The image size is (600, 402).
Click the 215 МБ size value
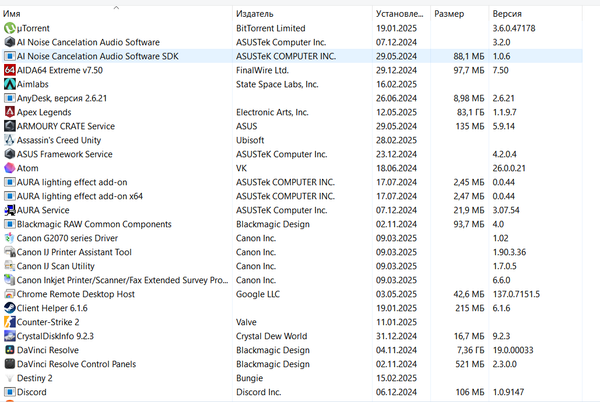(x=470, y=308)
